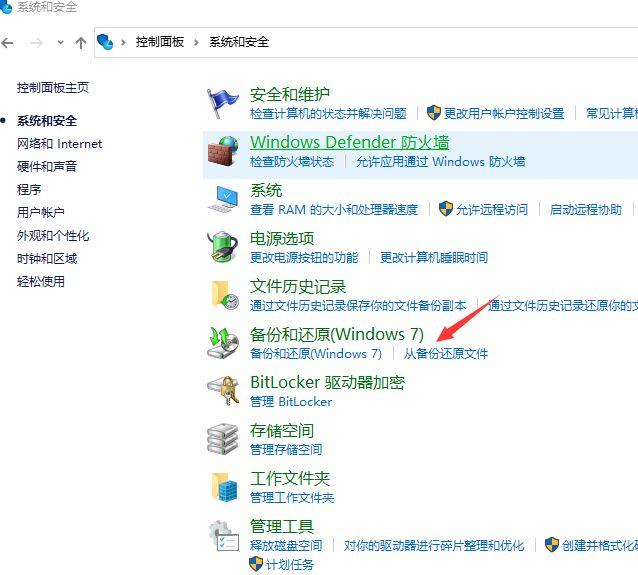Go forward with the right arrow button
Screen dimensions: 638x575
tap(36, 42)
